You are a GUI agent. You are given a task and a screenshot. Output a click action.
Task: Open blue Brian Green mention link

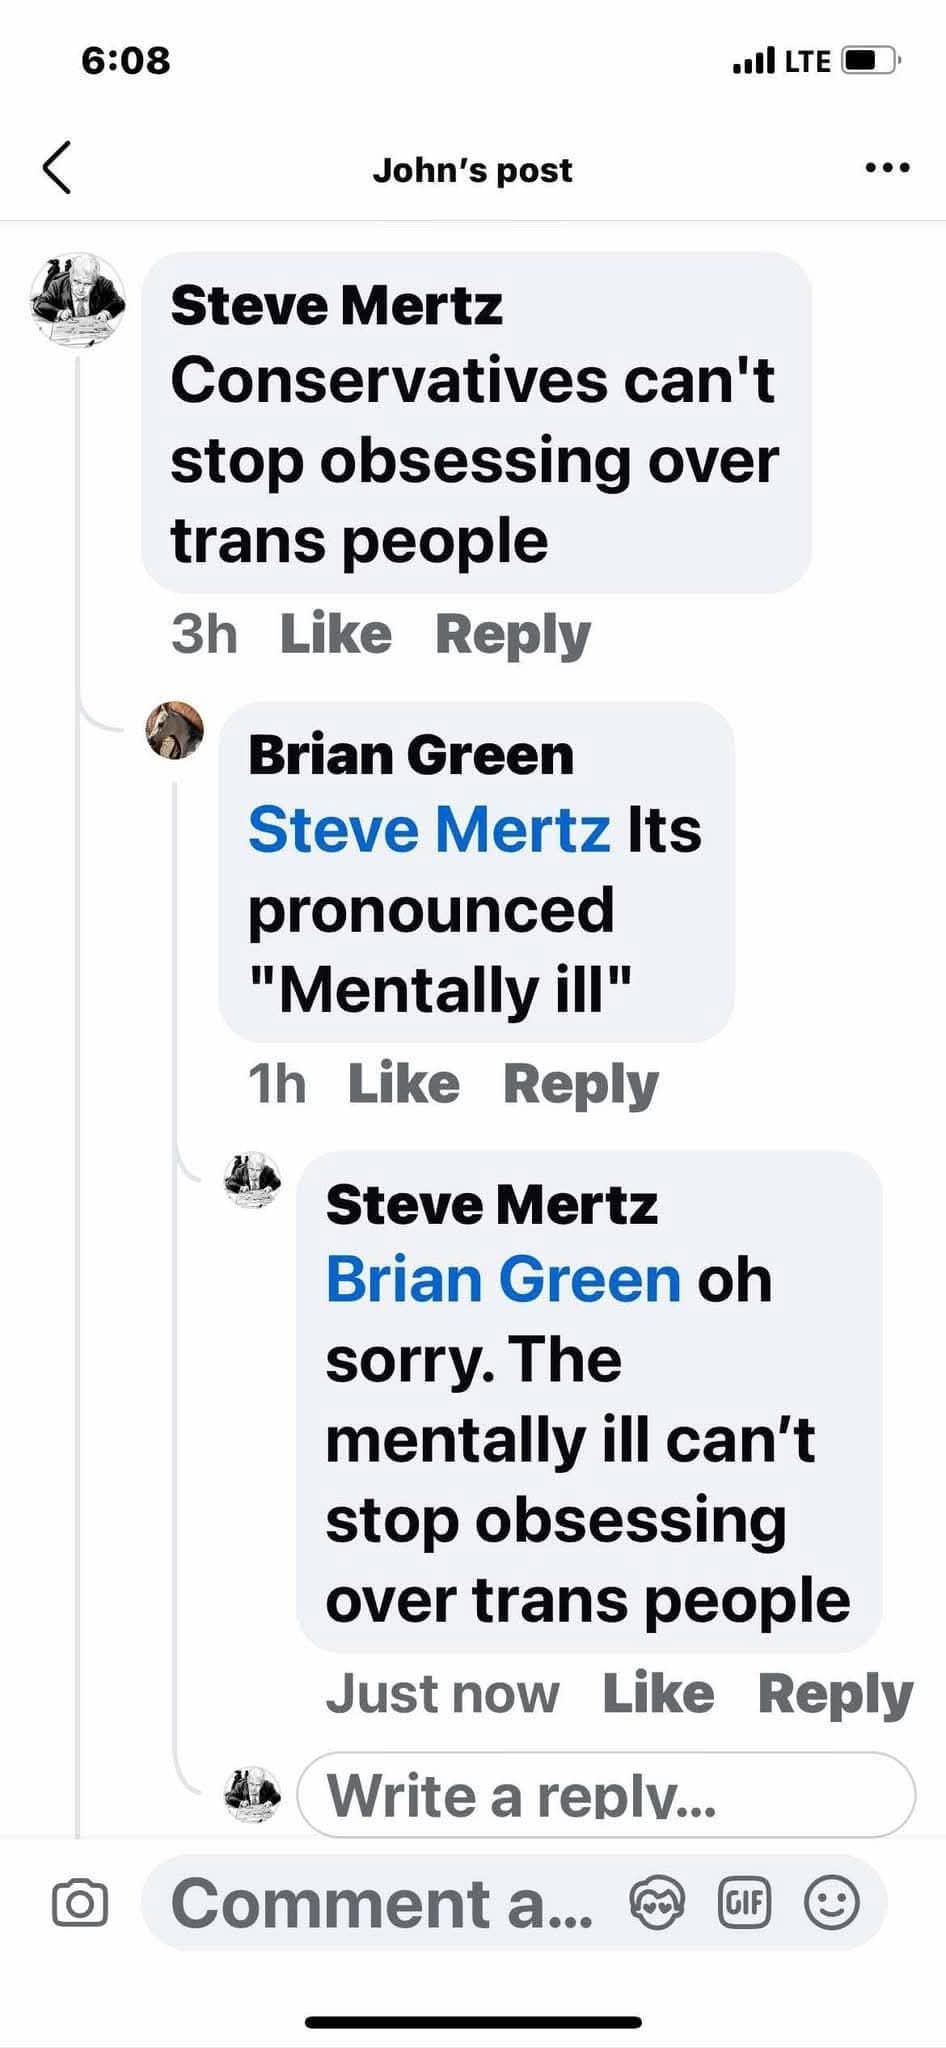(503, 1280)
